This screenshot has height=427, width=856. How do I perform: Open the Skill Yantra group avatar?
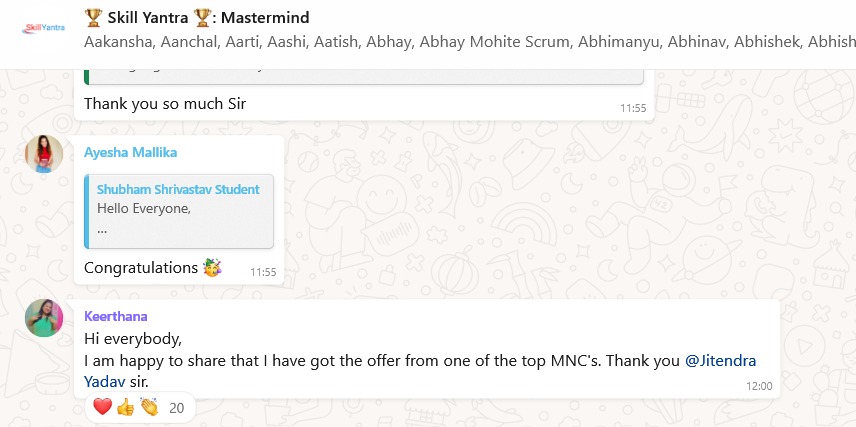[43, 28]
